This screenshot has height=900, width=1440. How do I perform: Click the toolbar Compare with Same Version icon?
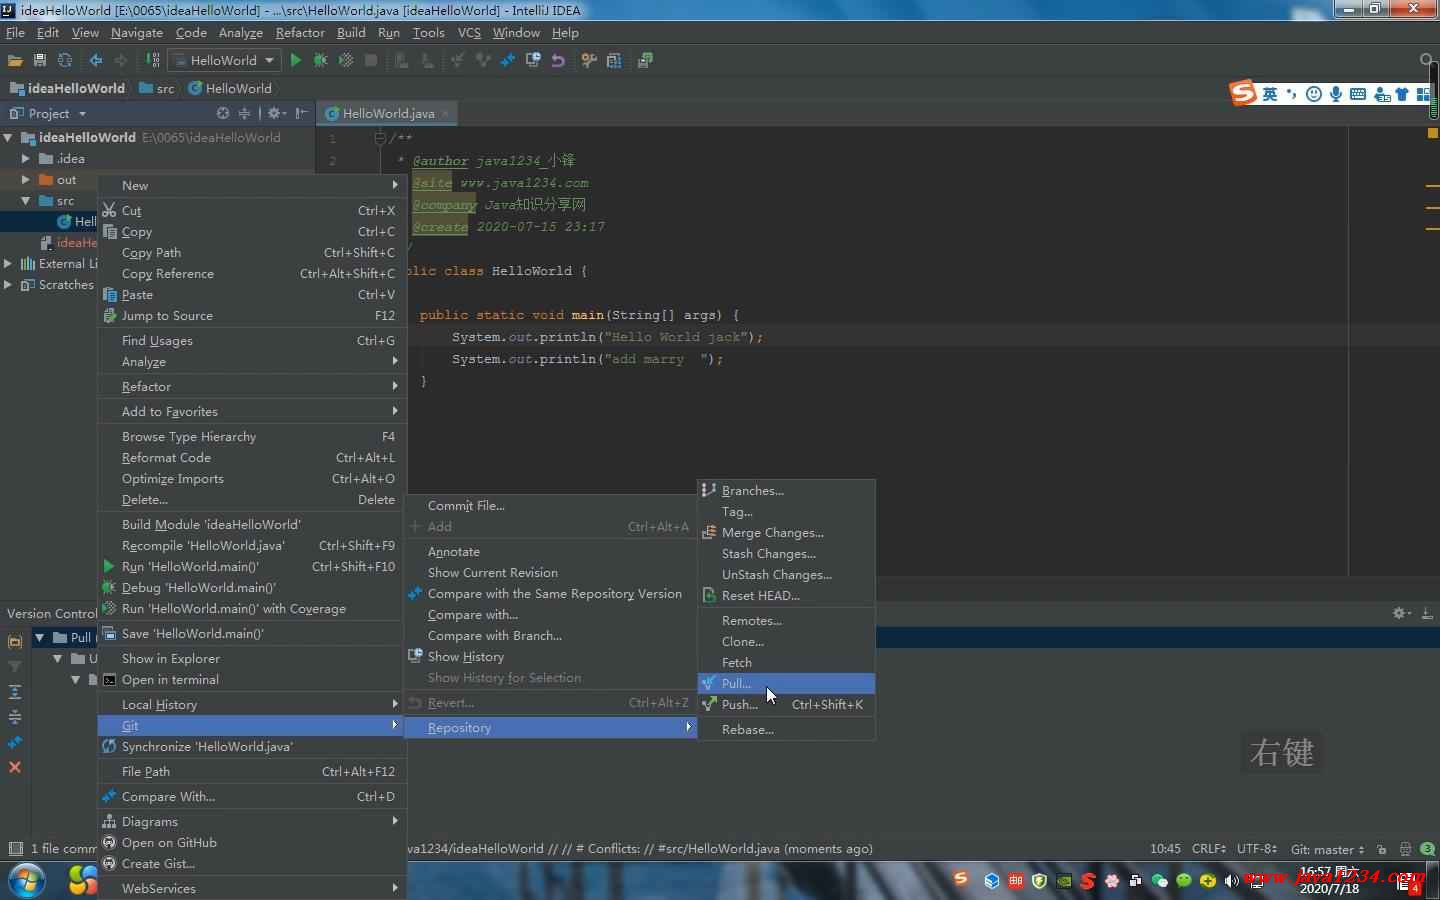pyautogui.click(x=508, y=60)
